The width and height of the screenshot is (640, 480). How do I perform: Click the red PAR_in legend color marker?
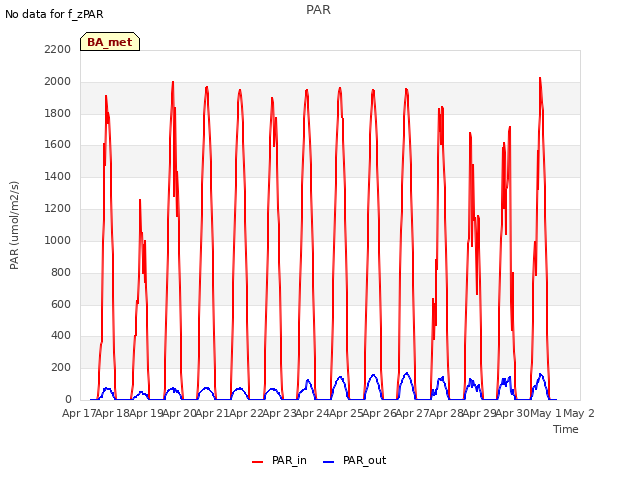[x=258, y=462]
